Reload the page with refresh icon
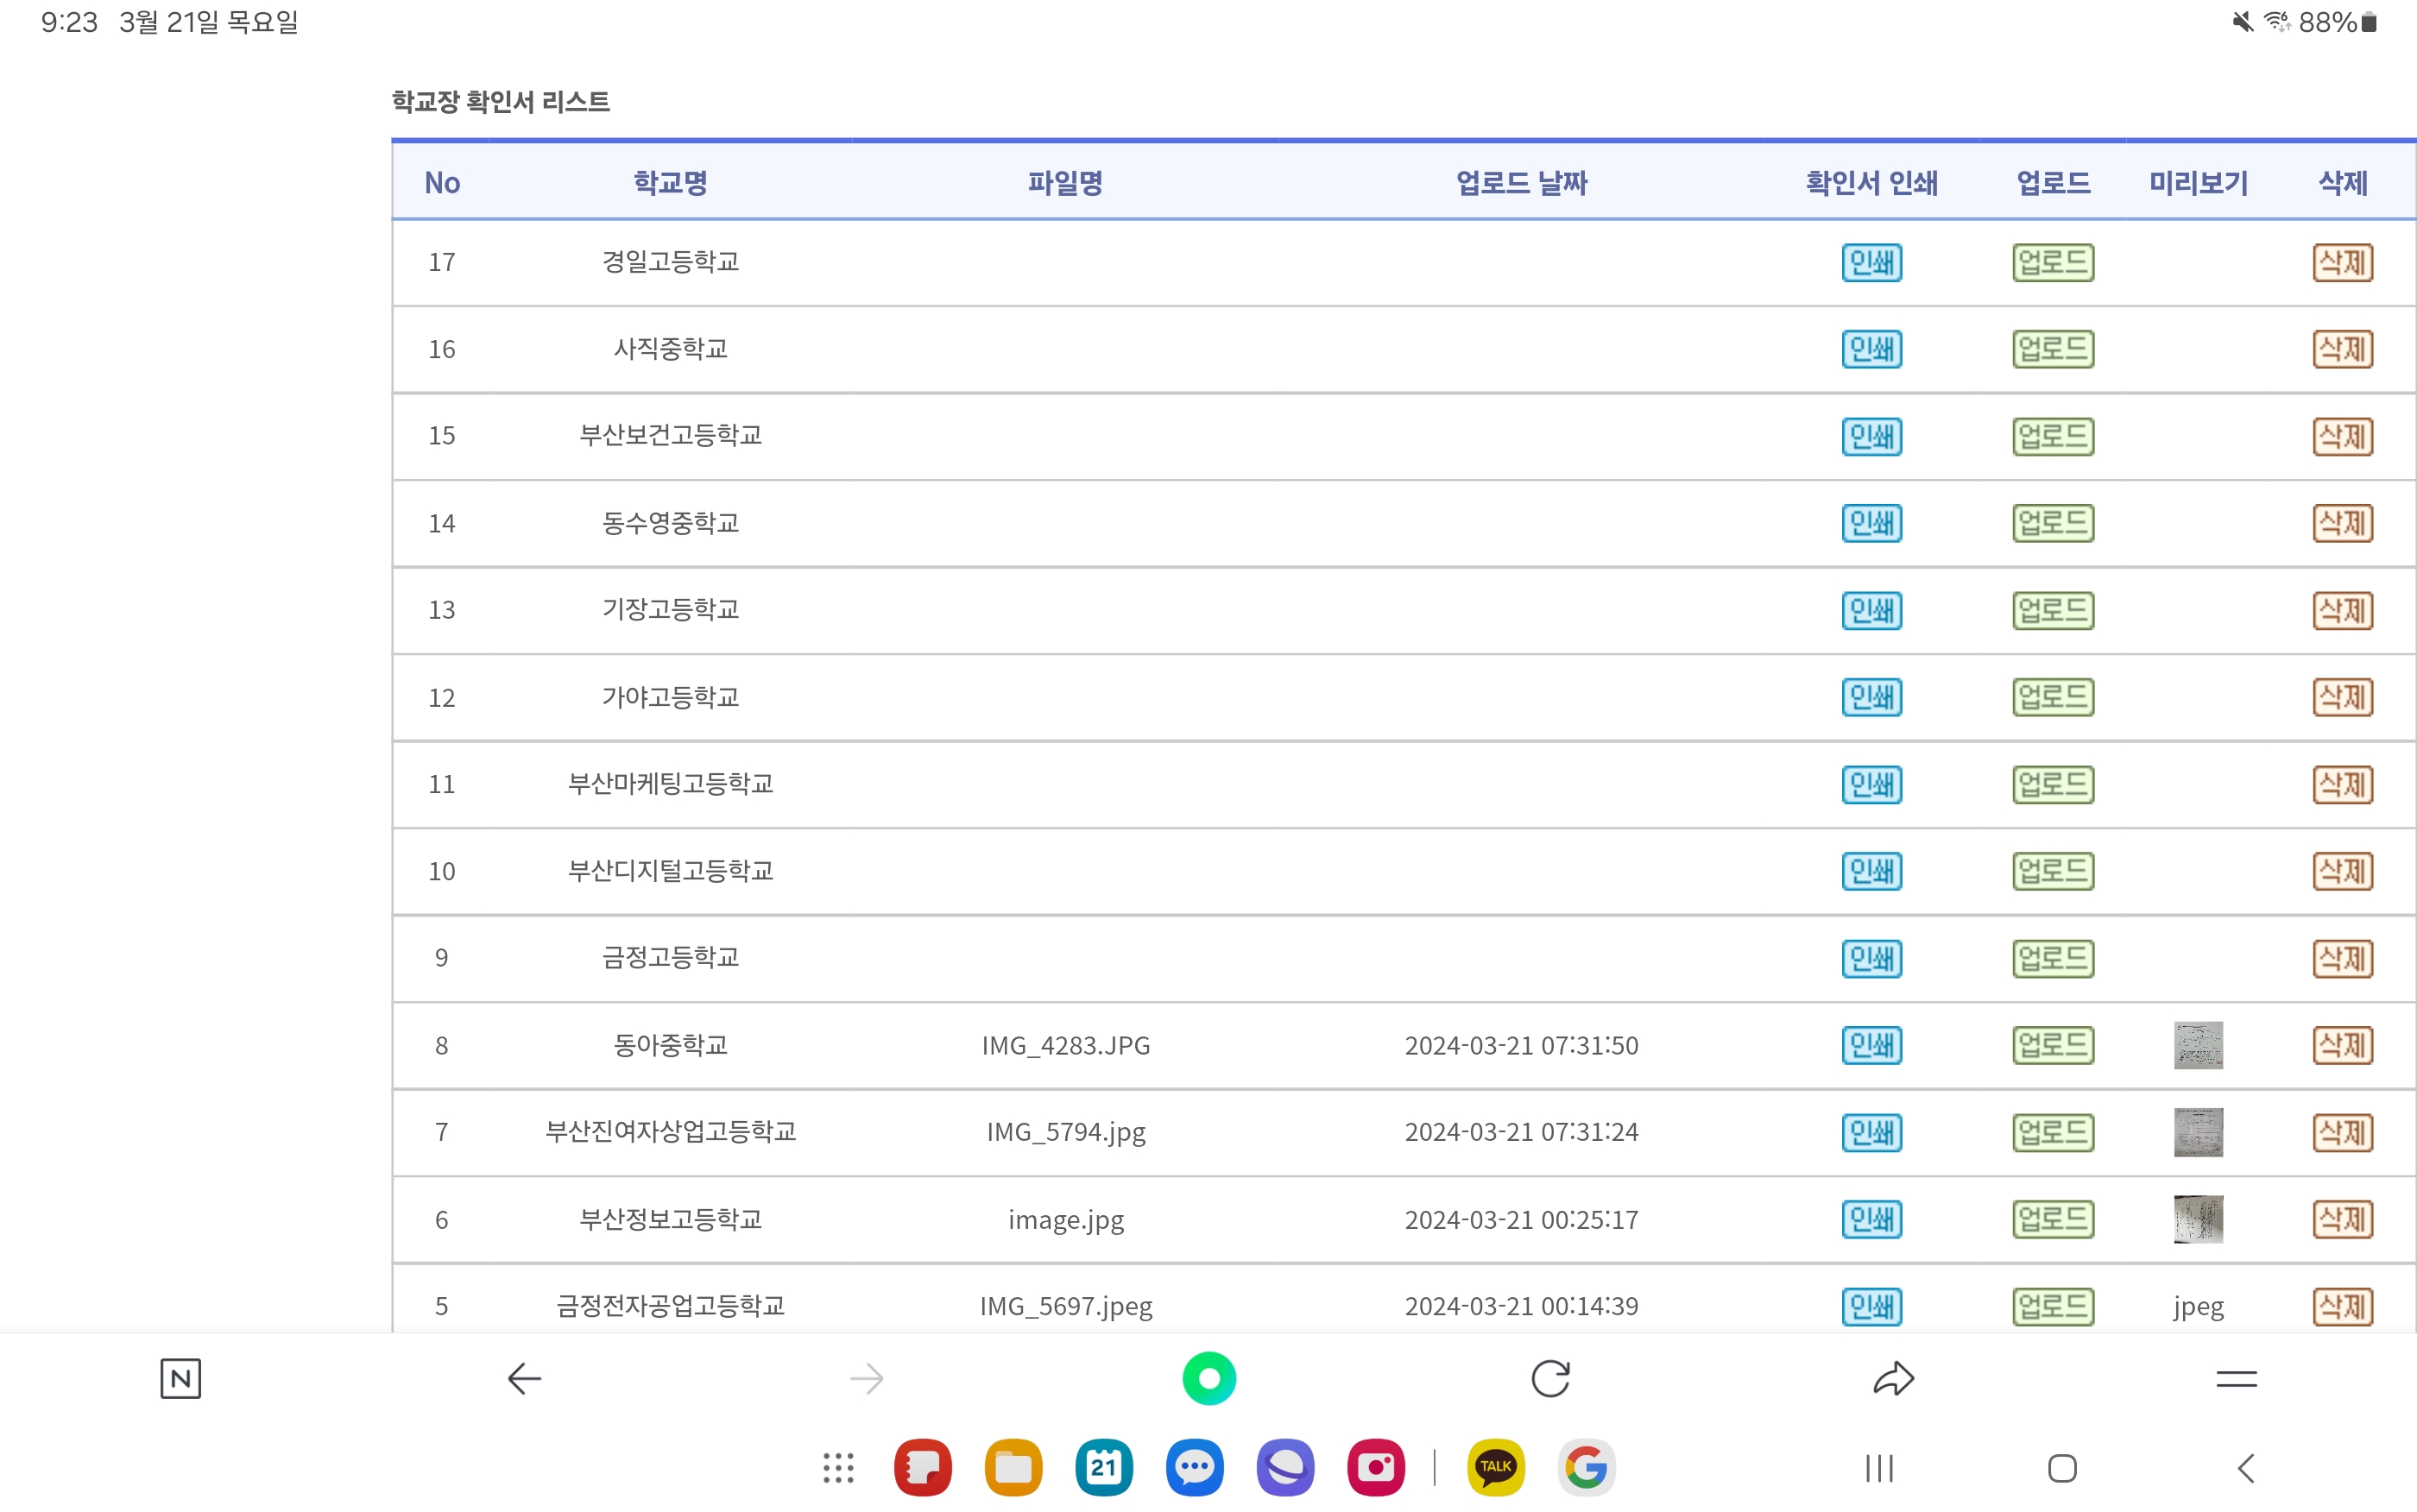Screen dimensions: 2417x1512 pos(1551,1379)
